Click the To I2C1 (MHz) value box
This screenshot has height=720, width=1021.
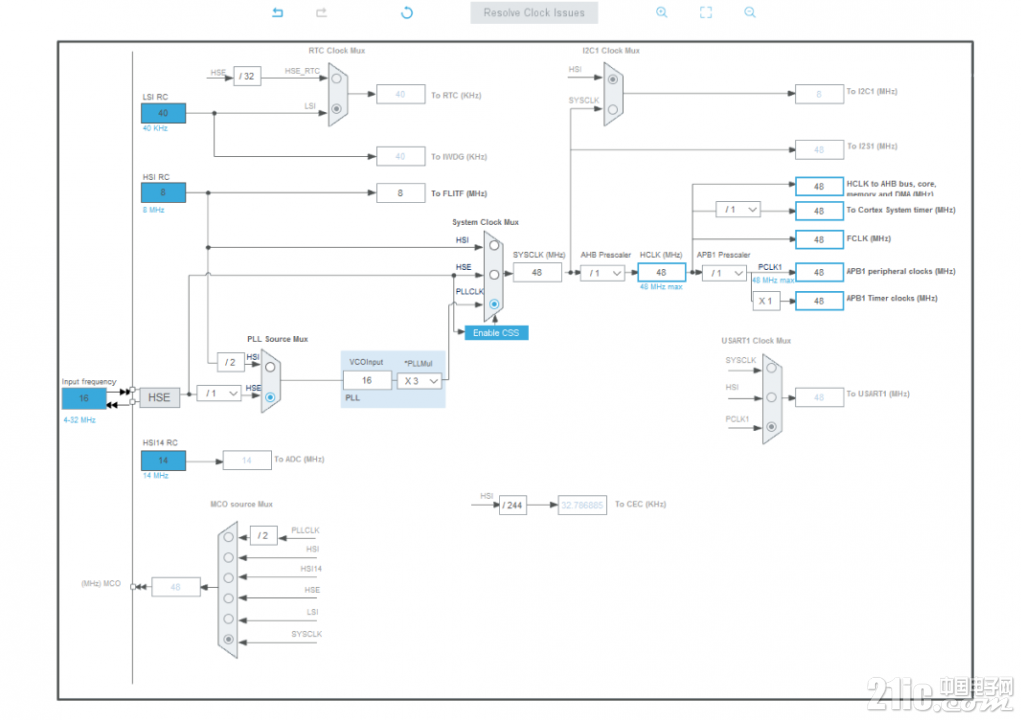(819, 94)
